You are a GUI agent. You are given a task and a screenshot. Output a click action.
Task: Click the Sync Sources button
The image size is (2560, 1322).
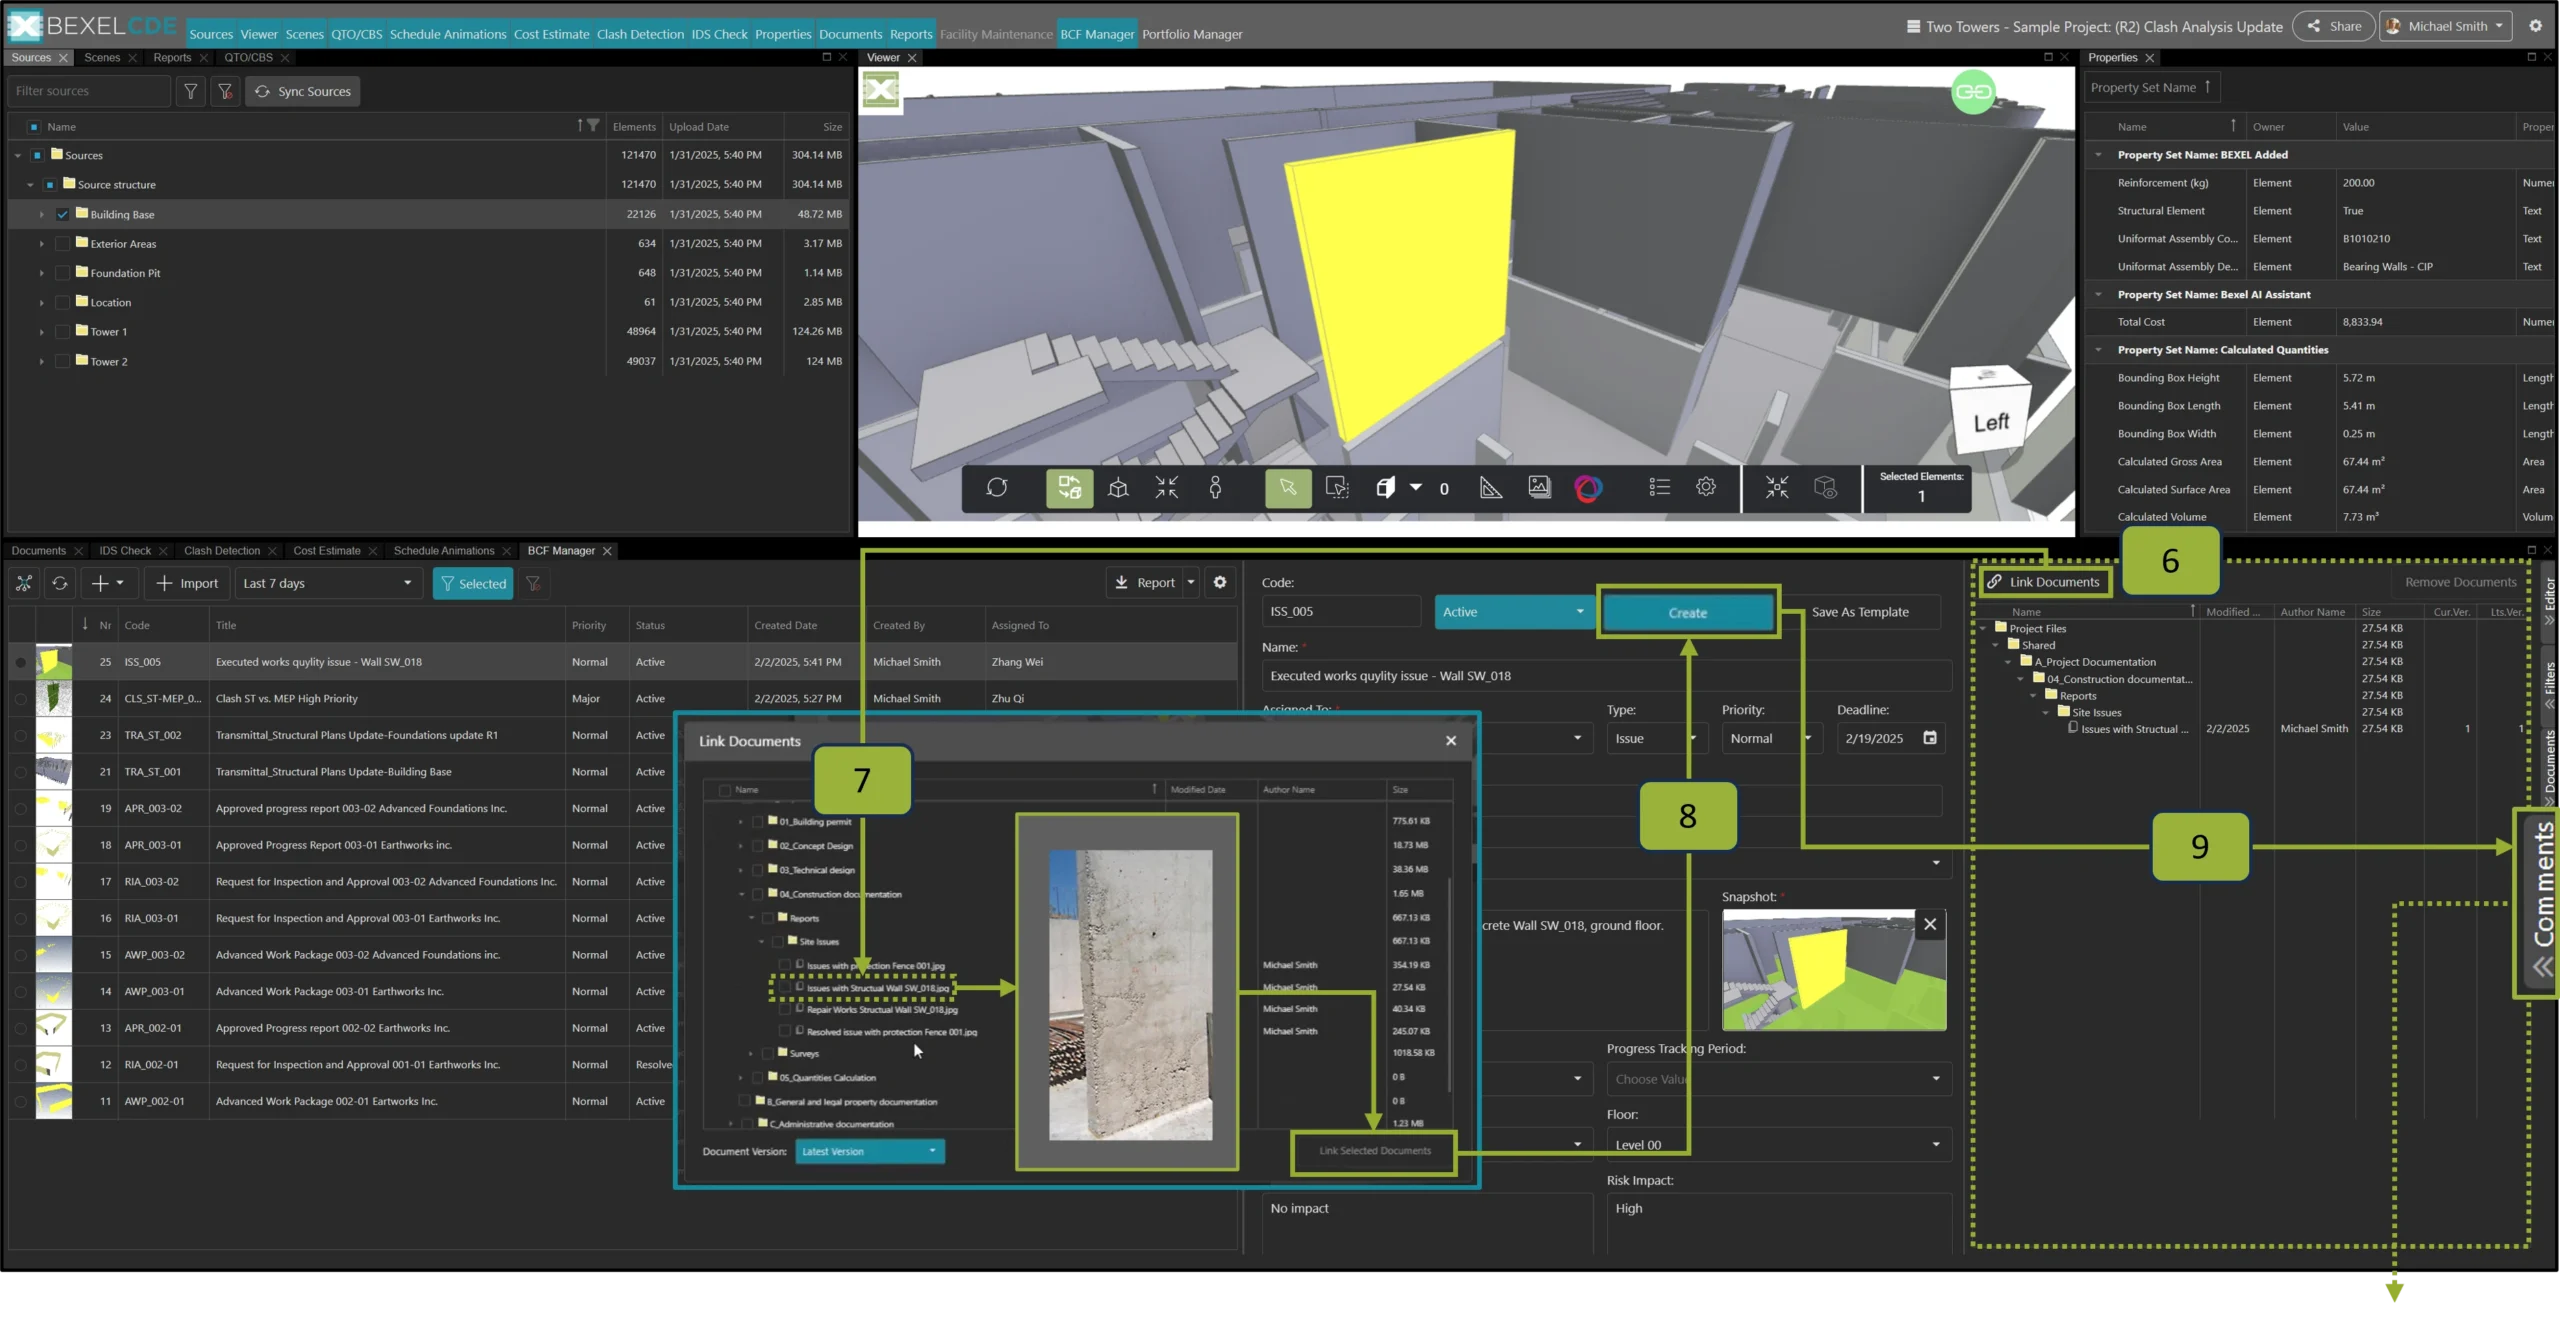pyautogui.click(x=303, y=91)
